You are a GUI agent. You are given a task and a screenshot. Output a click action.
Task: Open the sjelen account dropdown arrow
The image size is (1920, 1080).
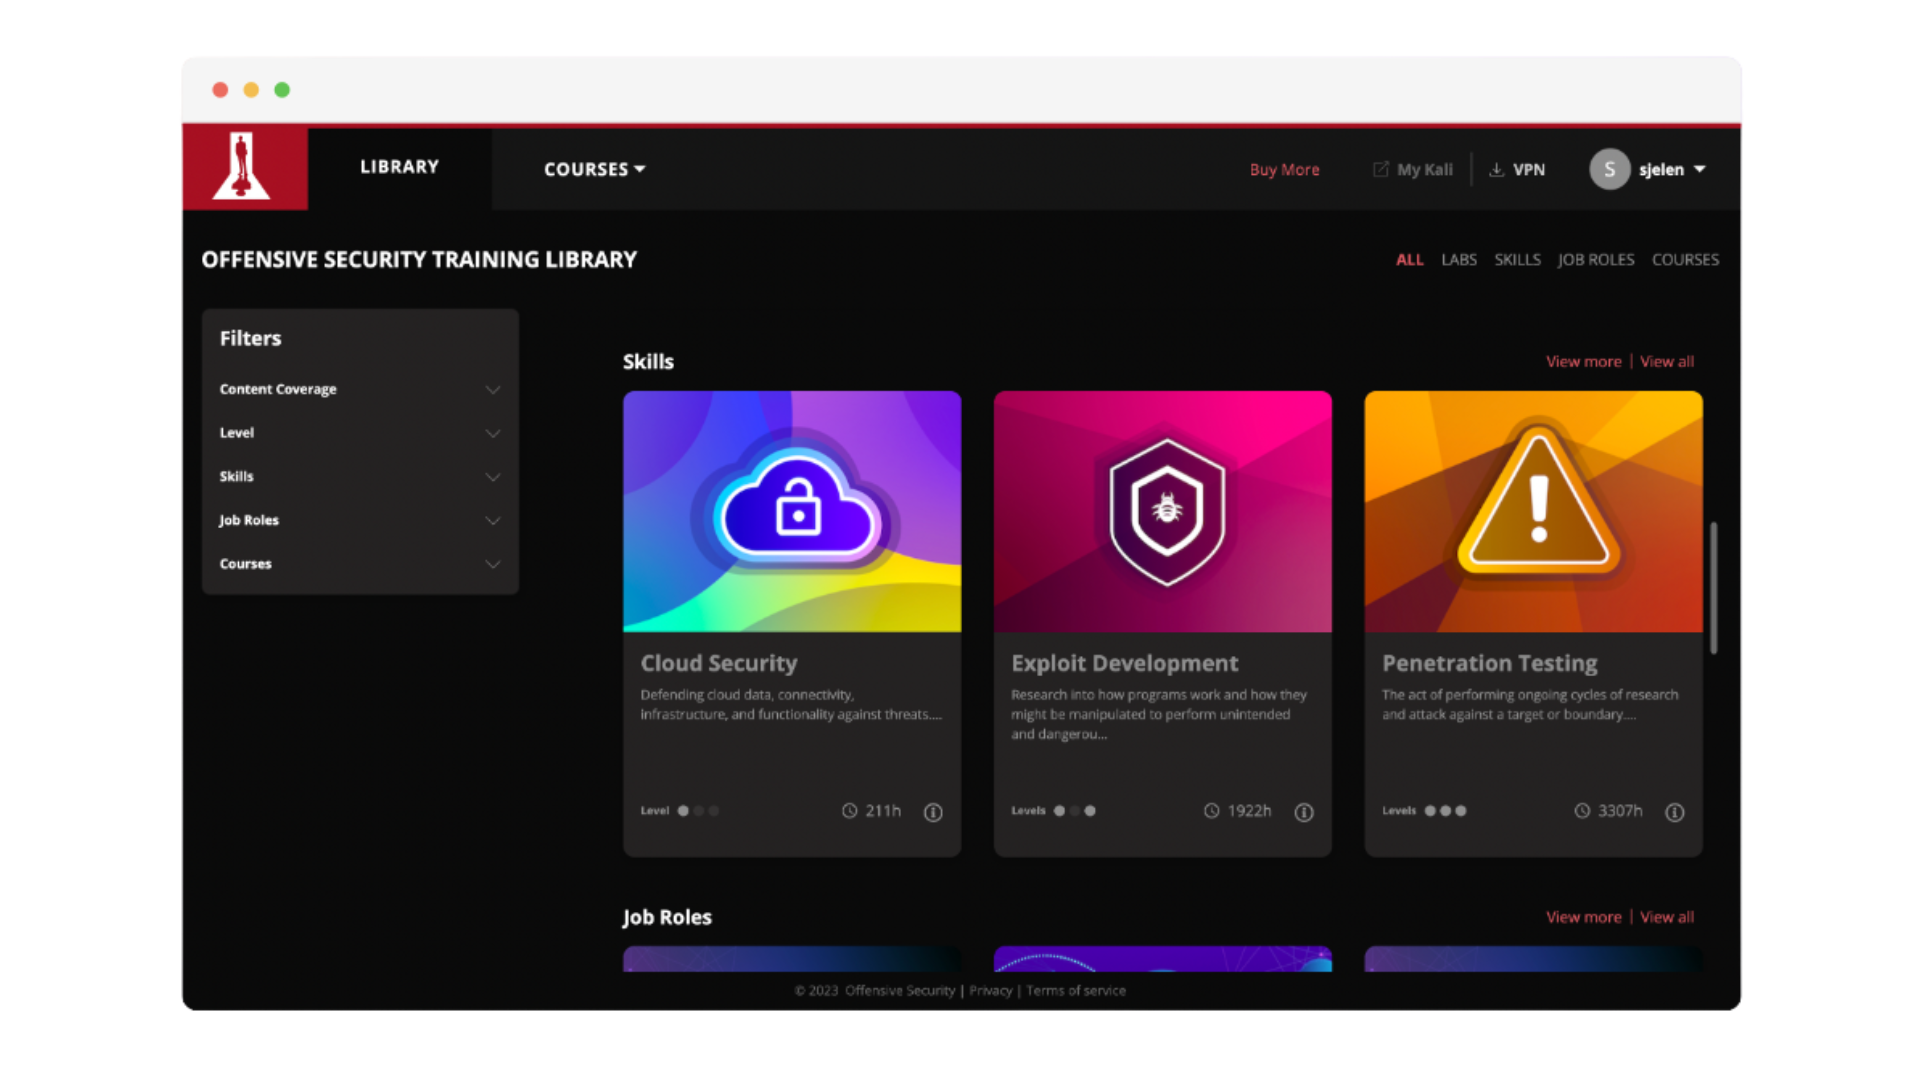tap(1700, 169)
